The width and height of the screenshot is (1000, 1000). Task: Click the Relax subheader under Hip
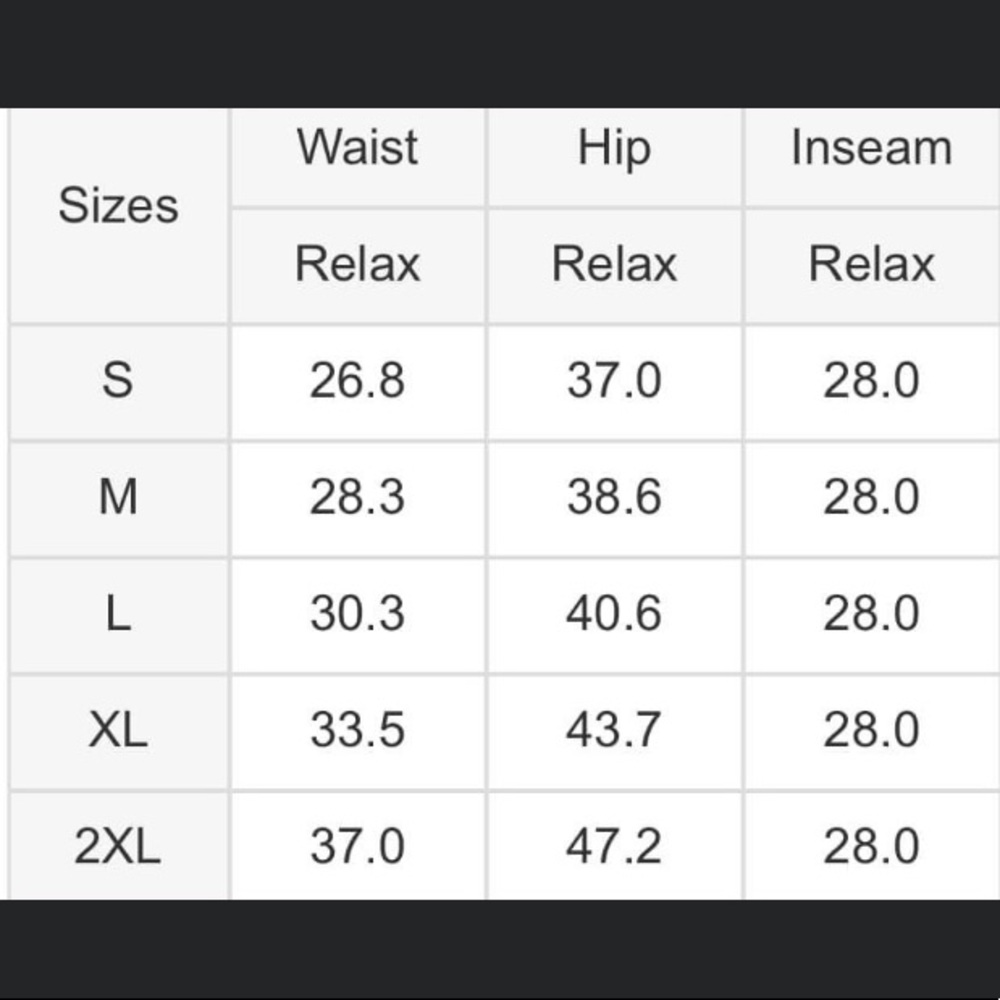coord(614,265)
